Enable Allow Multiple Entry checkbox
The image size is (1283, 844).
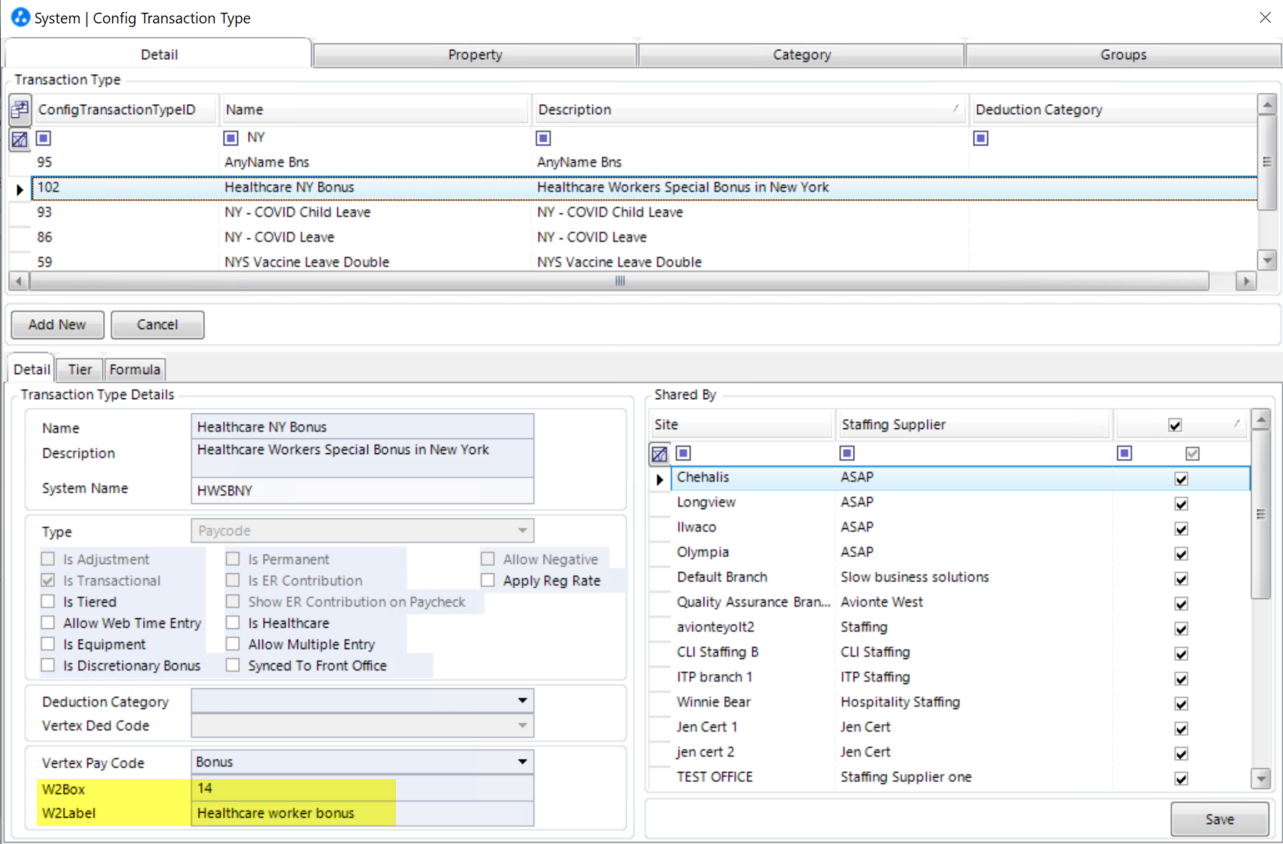point(233,644)
